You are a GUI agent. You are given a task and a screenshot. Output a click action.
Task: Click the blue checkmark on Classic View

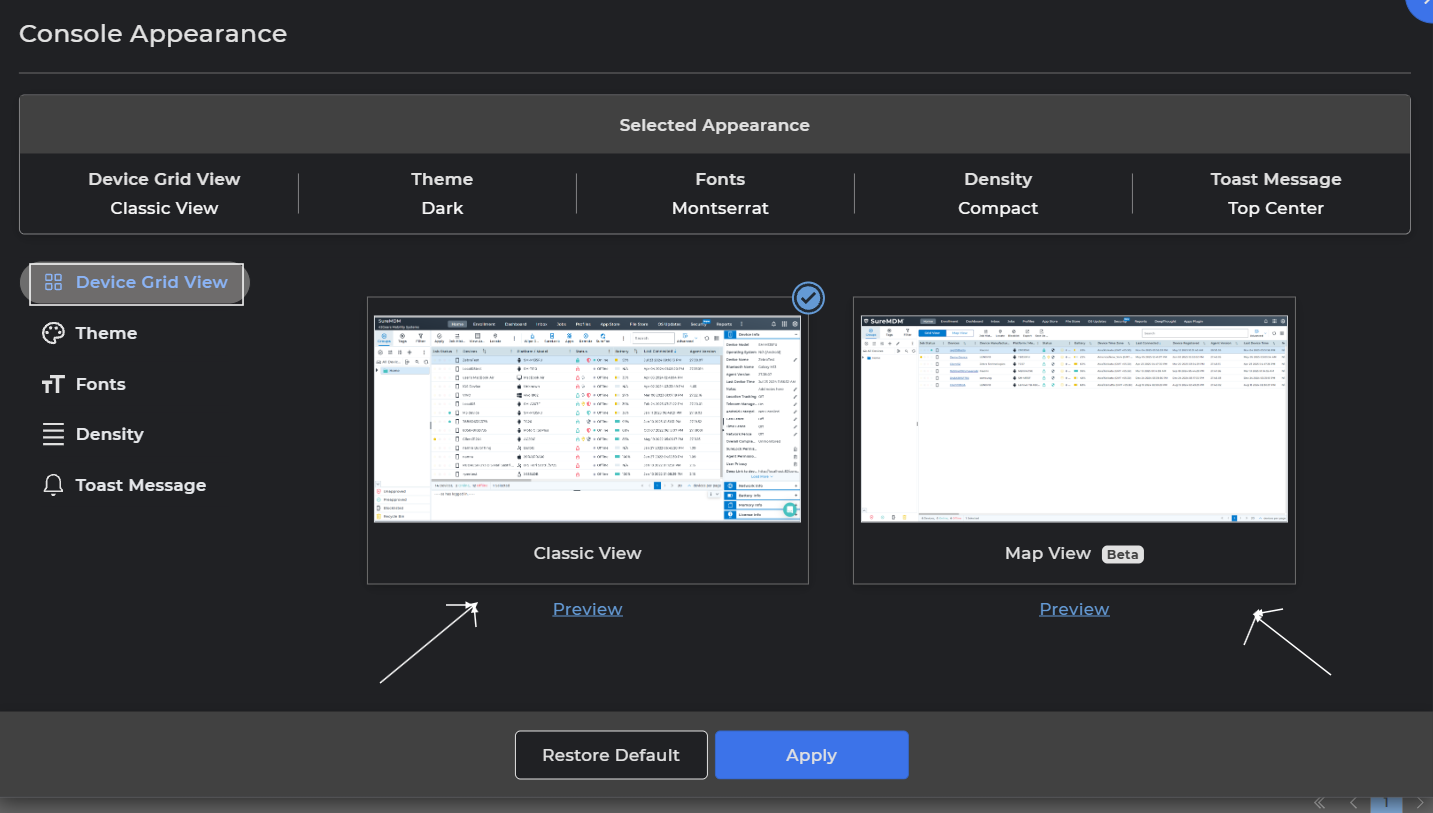tap(808, 297)
